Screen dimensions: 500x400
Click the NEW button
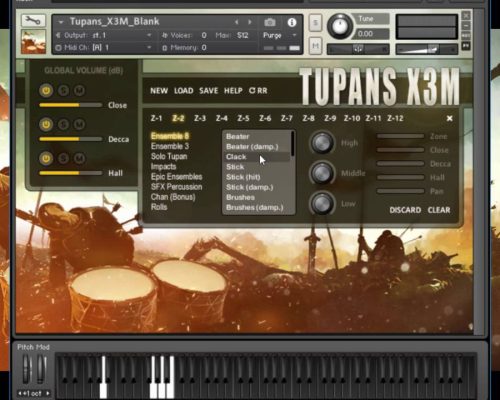159,91
